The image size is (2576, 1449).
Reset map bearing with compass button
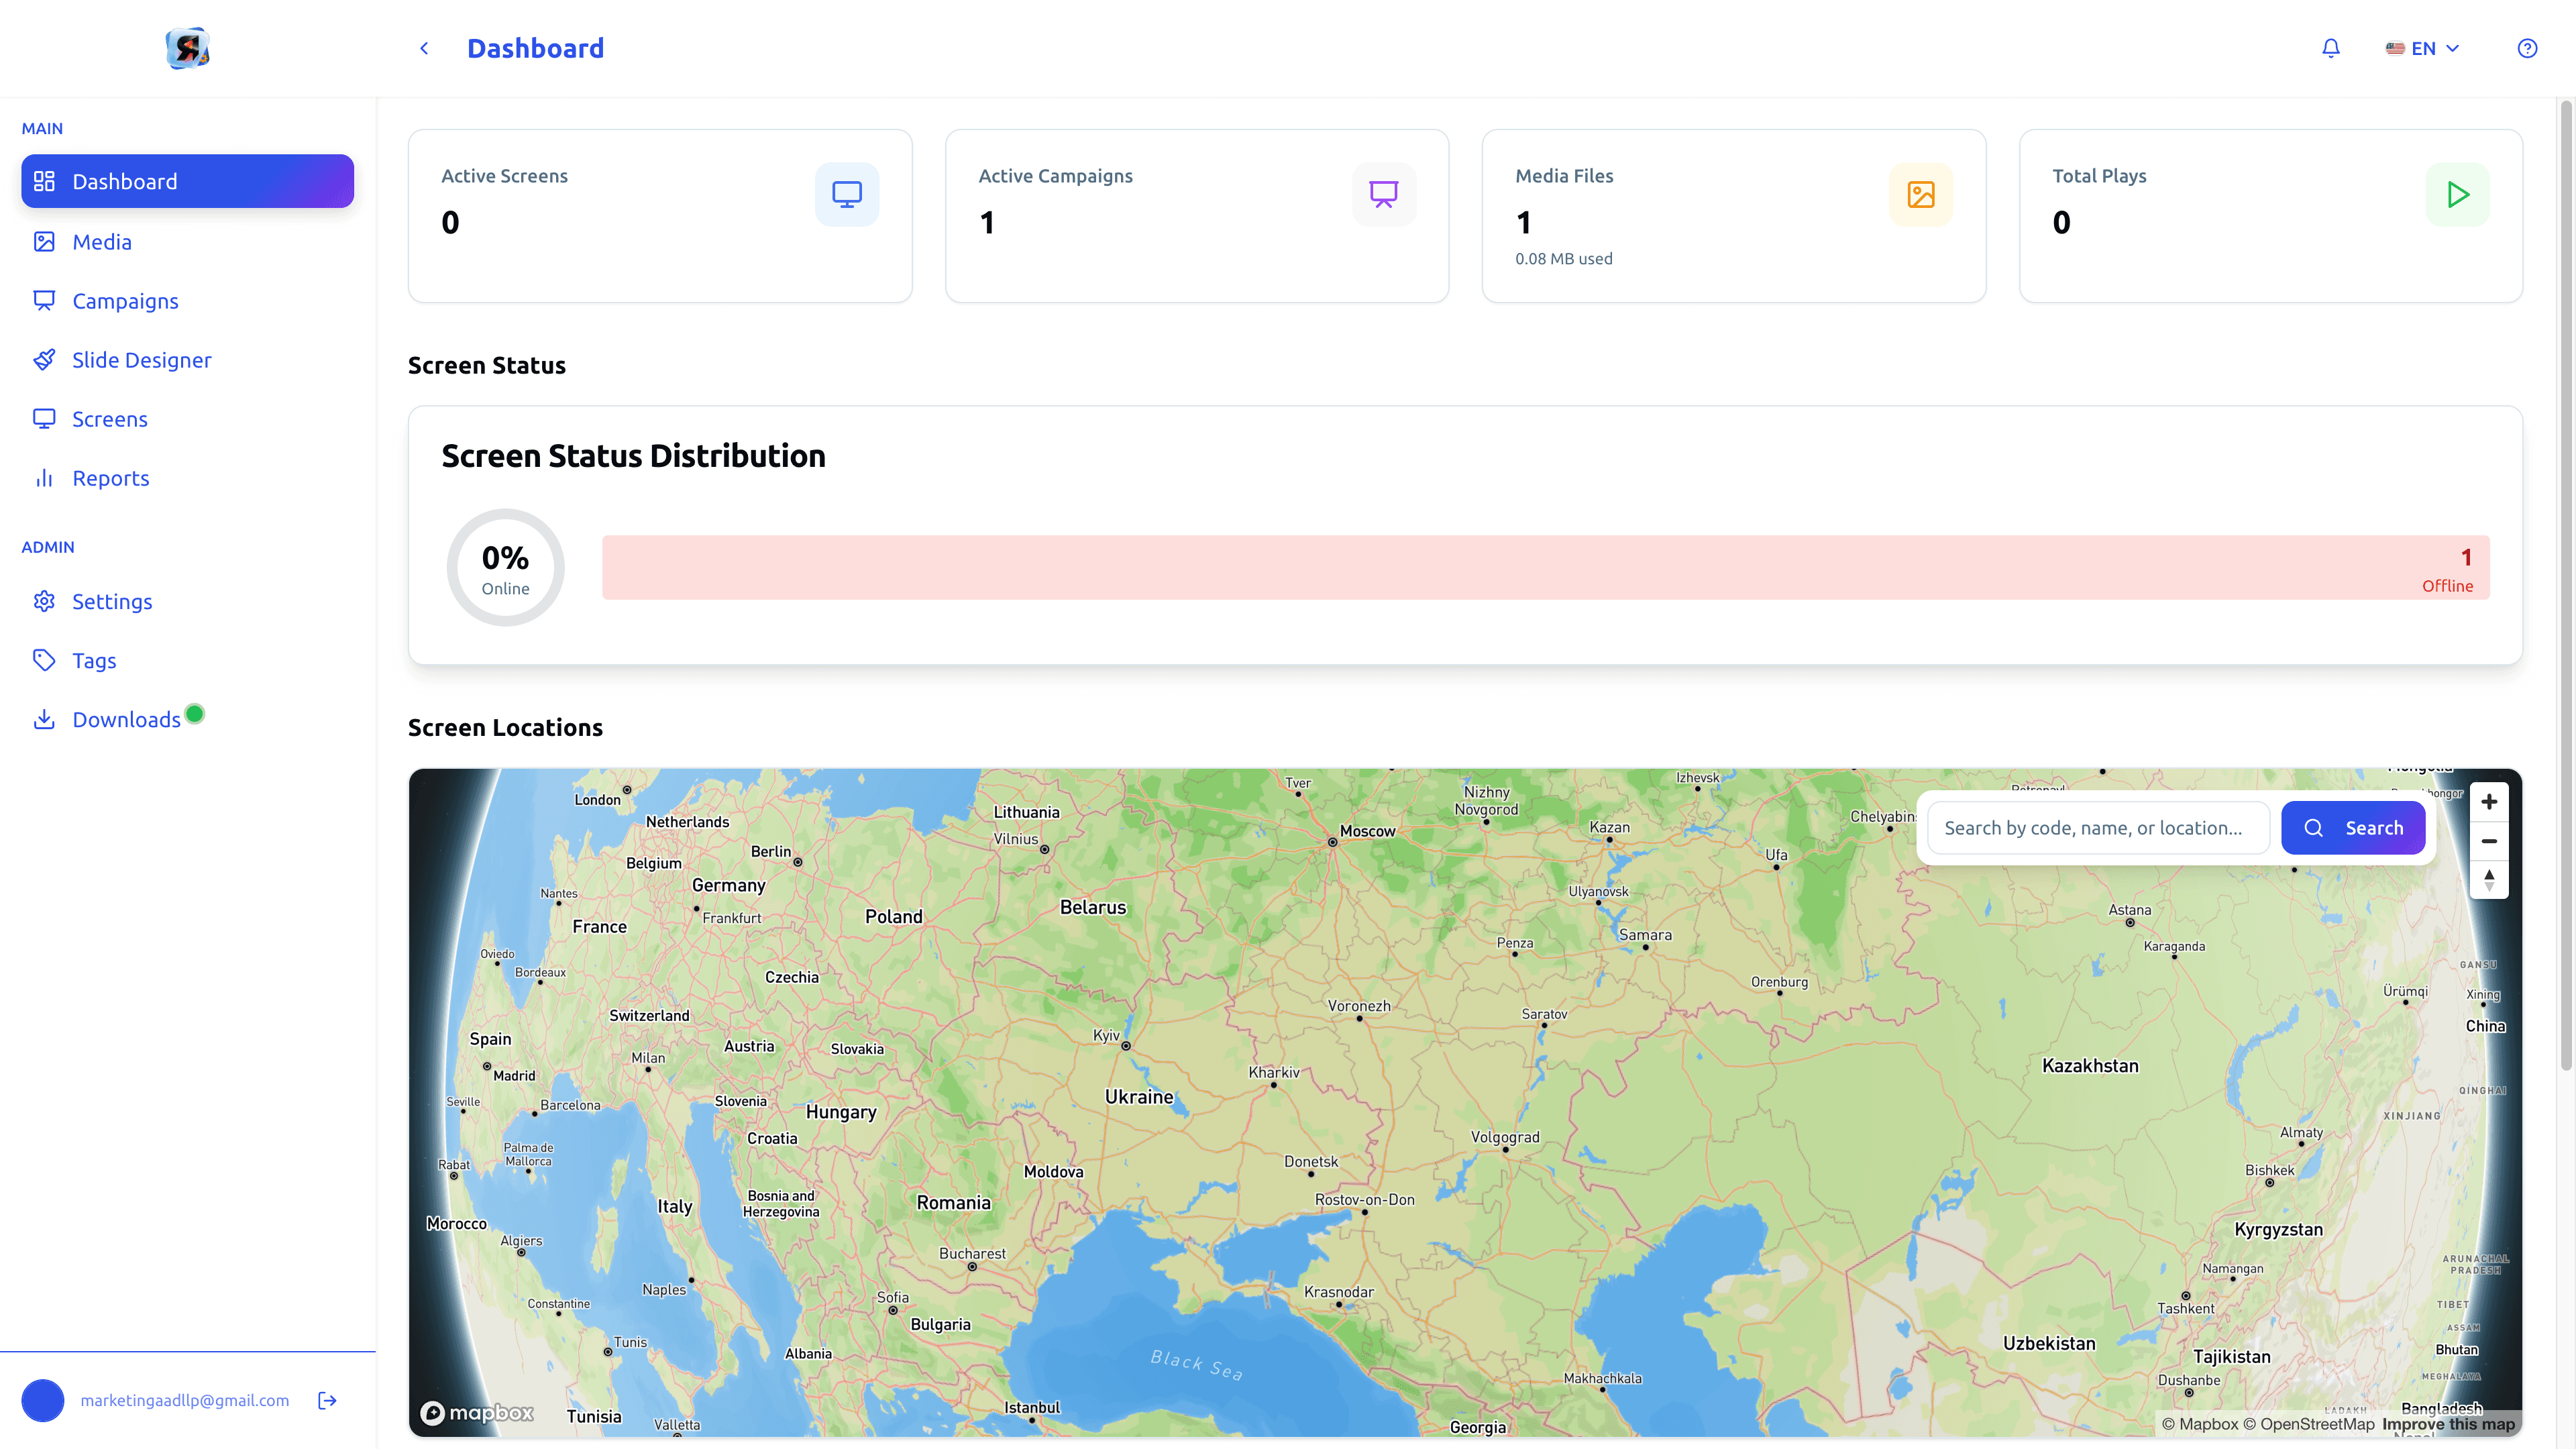click(2489, 880)
